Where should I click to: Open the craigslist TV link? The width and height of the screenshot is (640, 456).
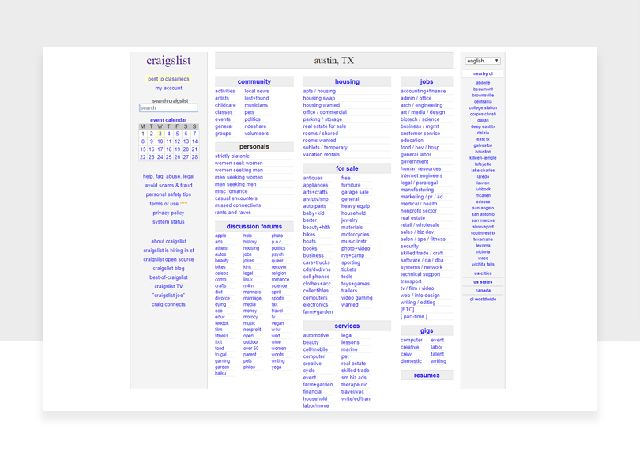tap(169, 286)
